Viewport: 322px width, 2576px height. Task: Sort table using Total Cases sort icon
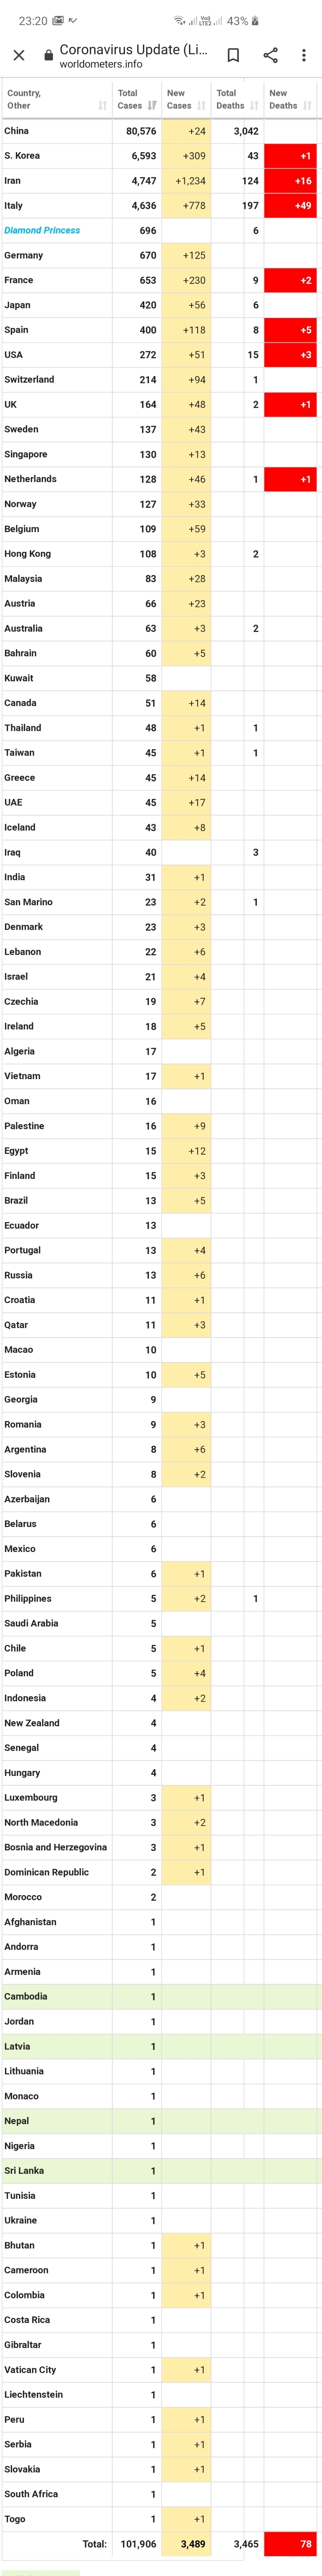click(153, 105)
